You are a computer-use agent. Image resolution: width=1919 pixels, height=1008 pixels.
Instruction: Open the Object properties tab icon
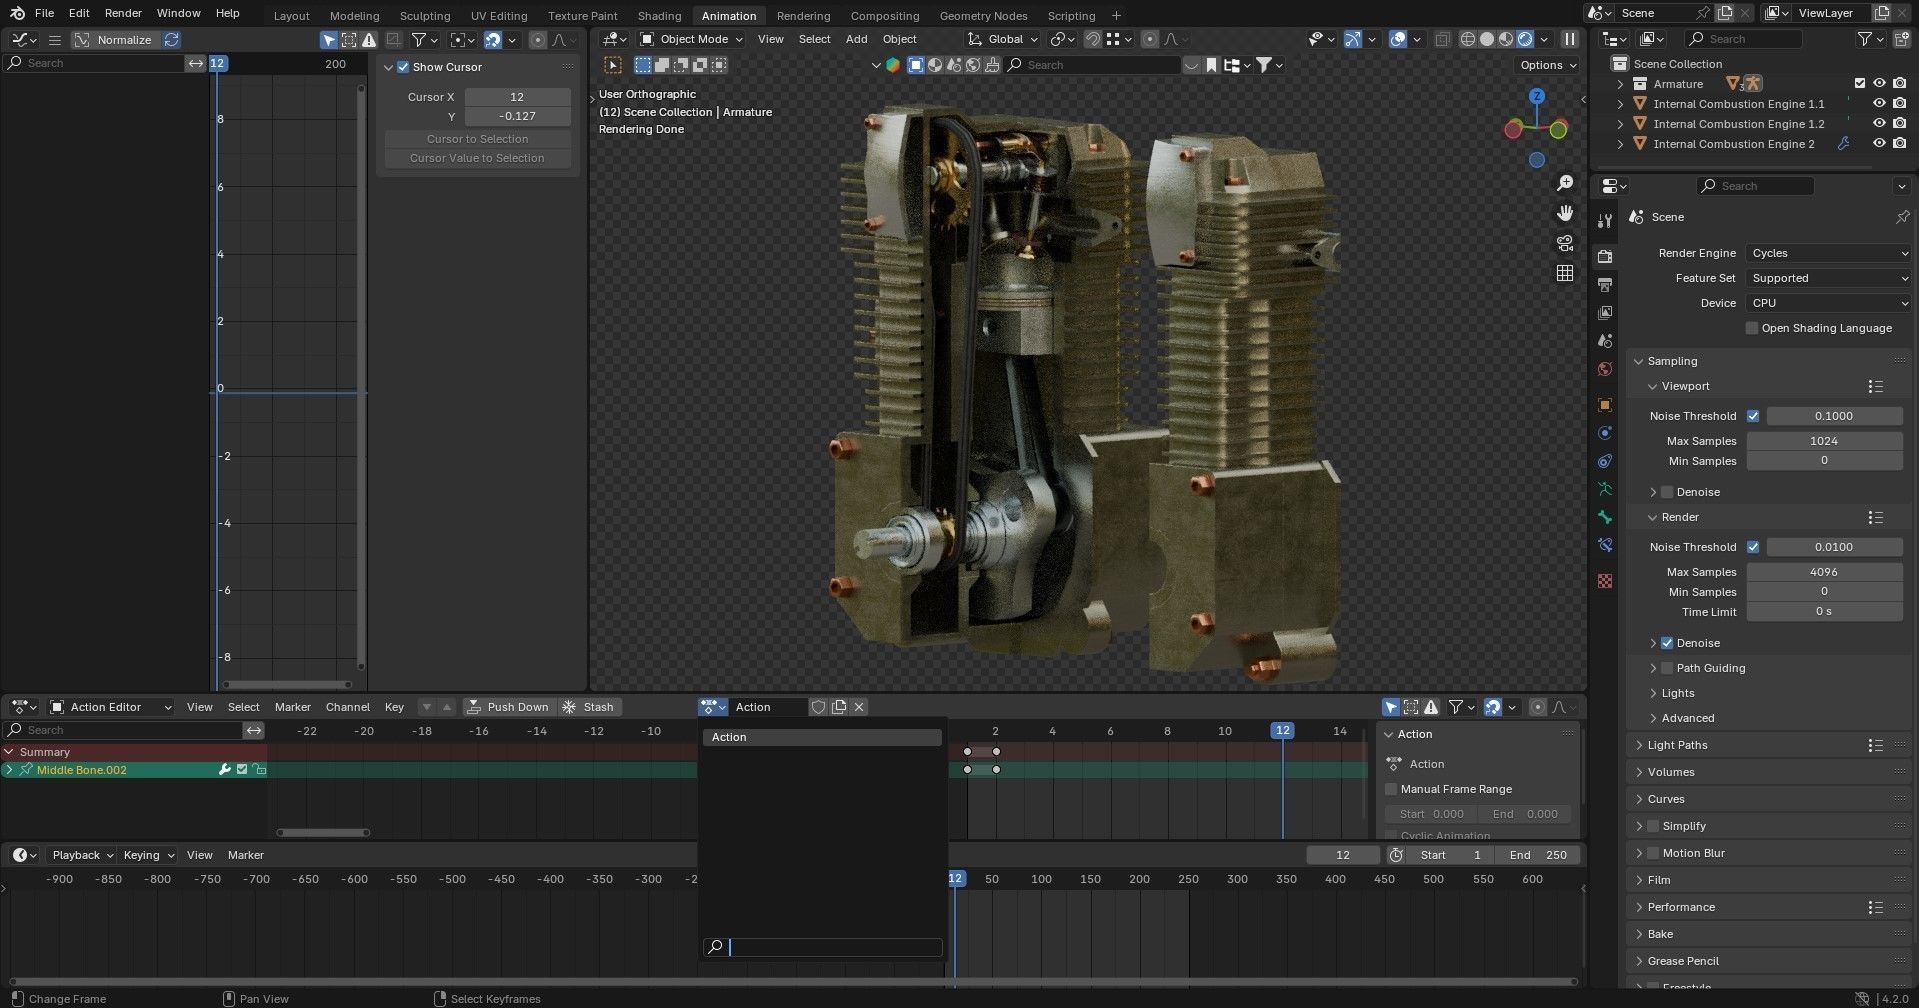[x=1605, y=405]
